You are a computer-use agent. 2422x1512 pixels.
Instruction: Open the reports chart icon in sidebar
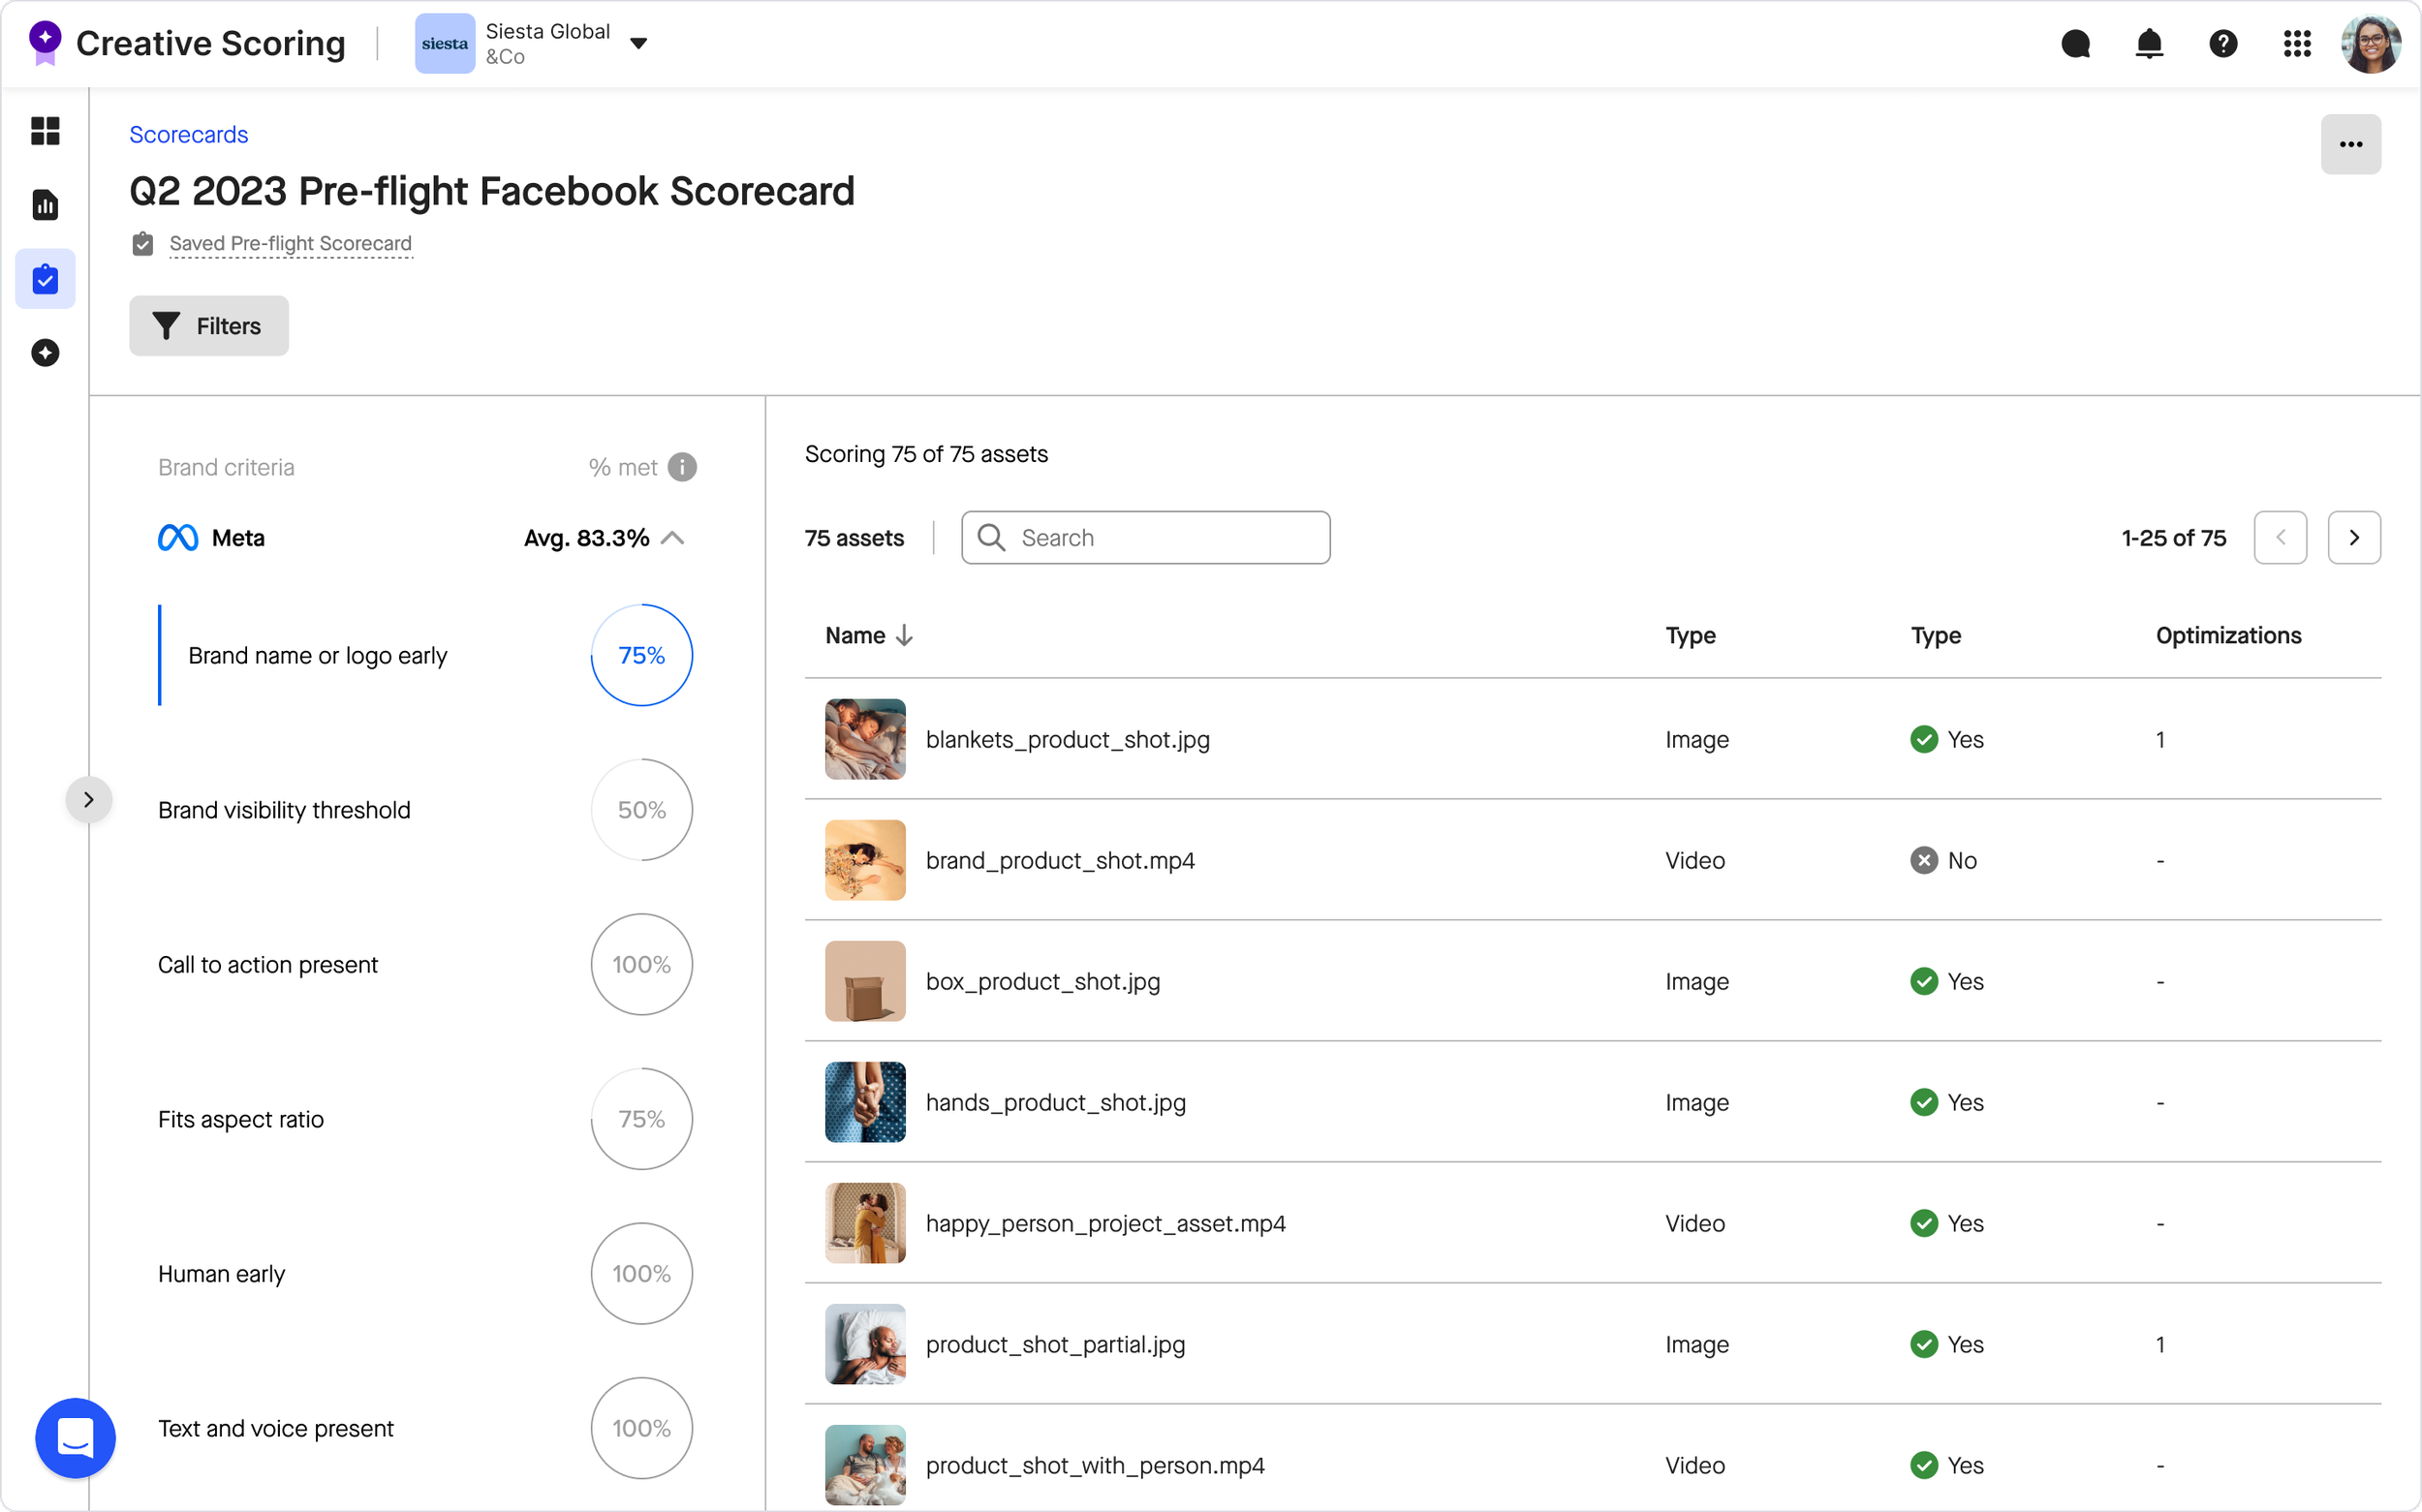click(x=45, y=205)
